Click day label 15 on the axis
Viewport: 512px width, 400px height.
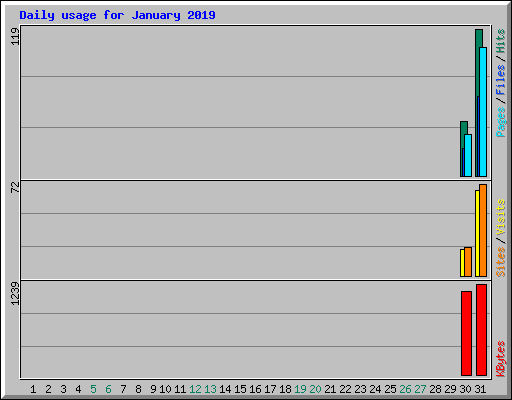[x=240, y=389]
